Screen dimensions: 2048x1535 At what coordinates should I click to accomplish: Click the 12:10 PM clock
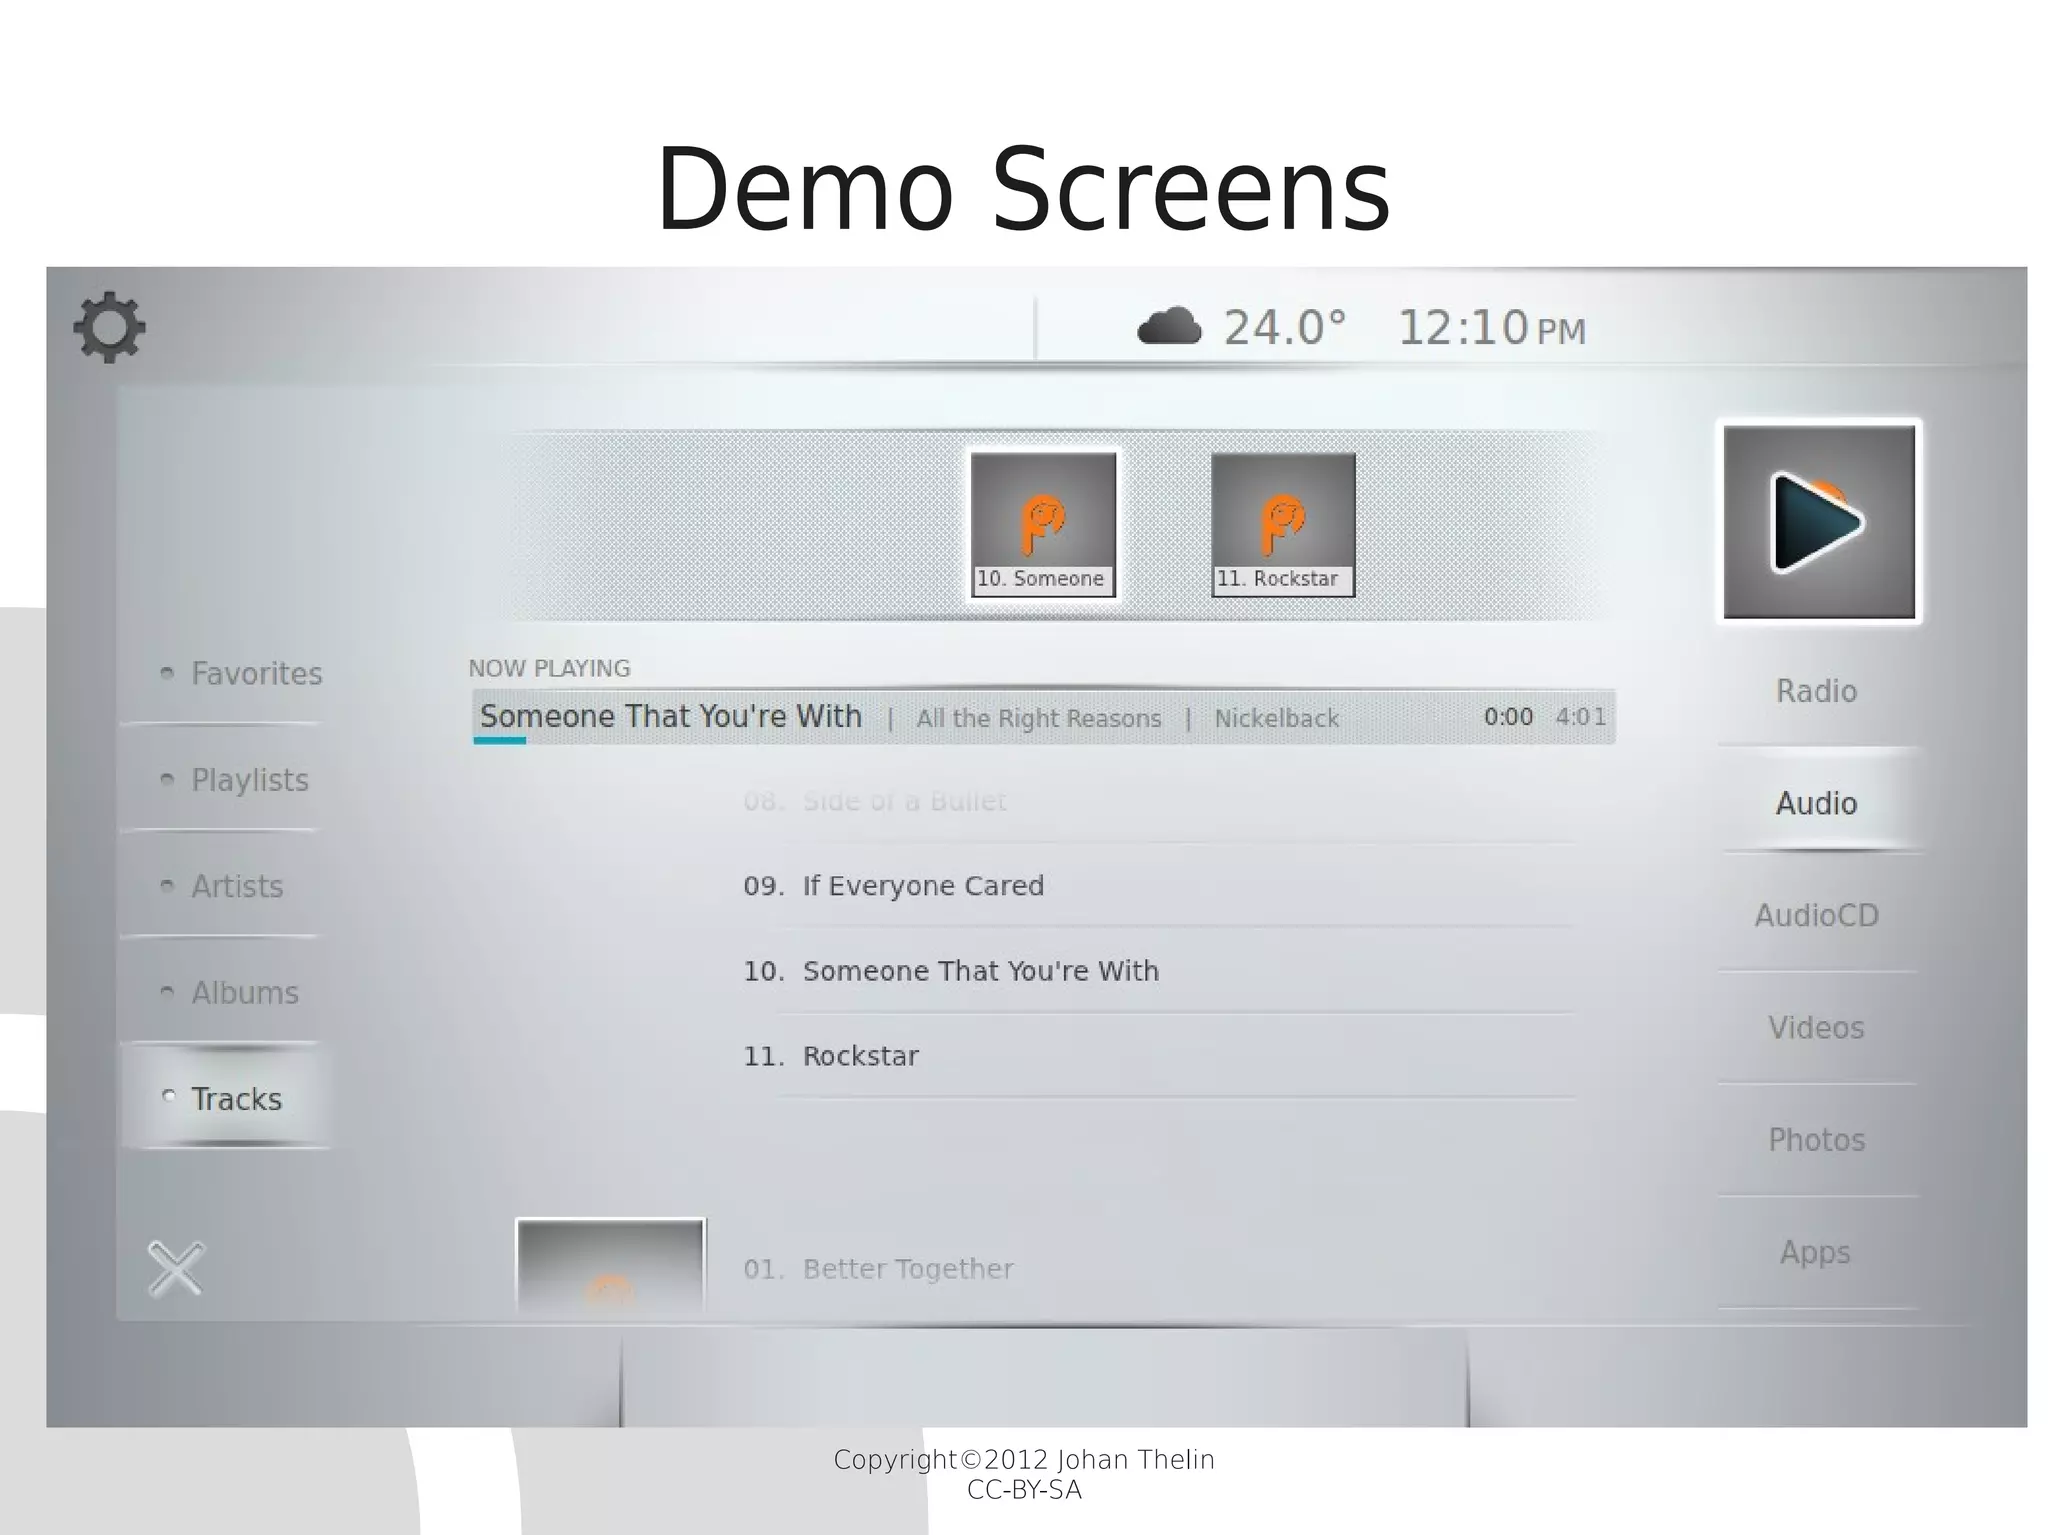pyautogui.click(x=1491, y=328)
